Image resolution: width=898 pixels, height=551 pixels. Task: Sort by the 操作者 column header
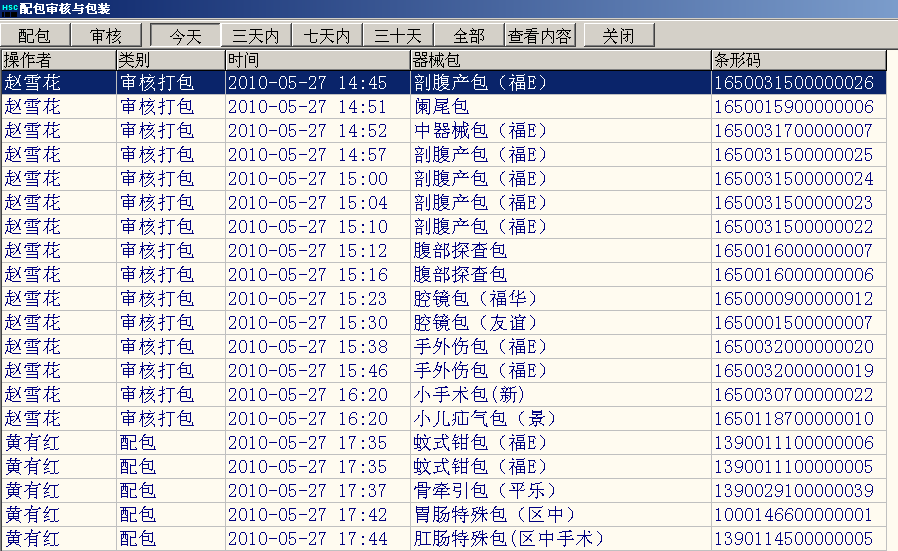tap(58, 59)
